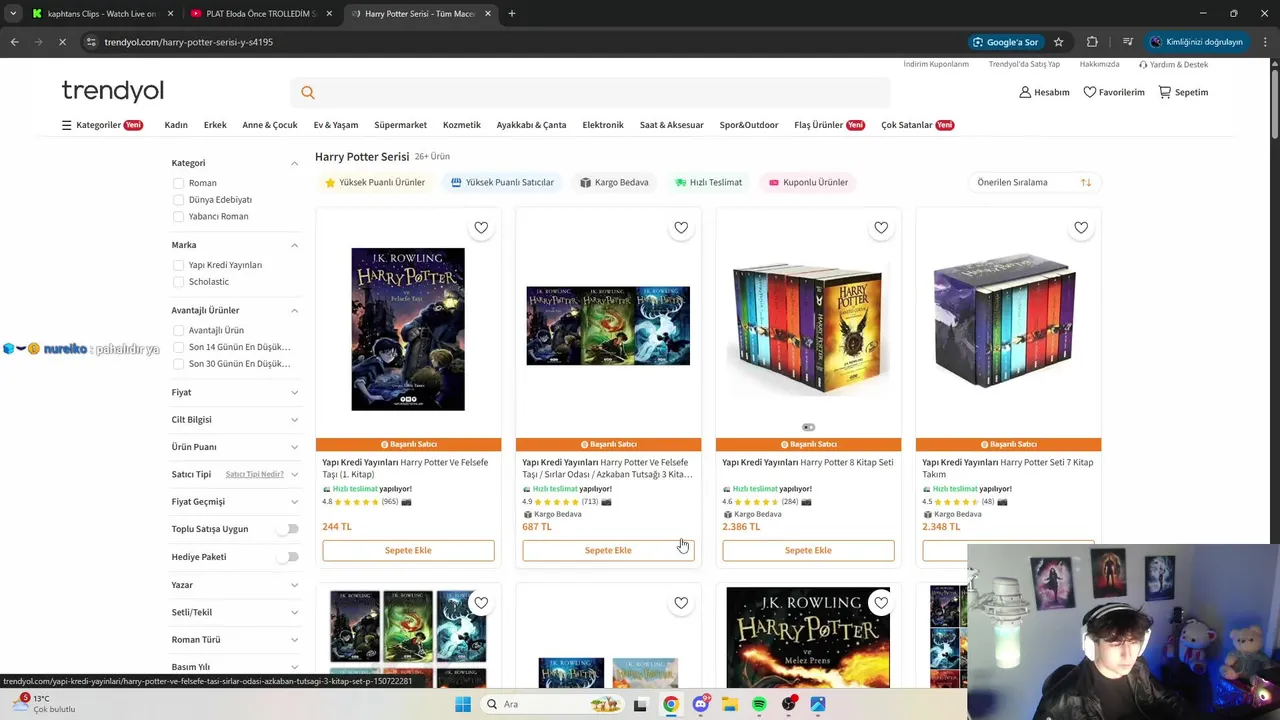Open Spotify from taskbar
Screen dimensions: 1280x720
(759, 704)
